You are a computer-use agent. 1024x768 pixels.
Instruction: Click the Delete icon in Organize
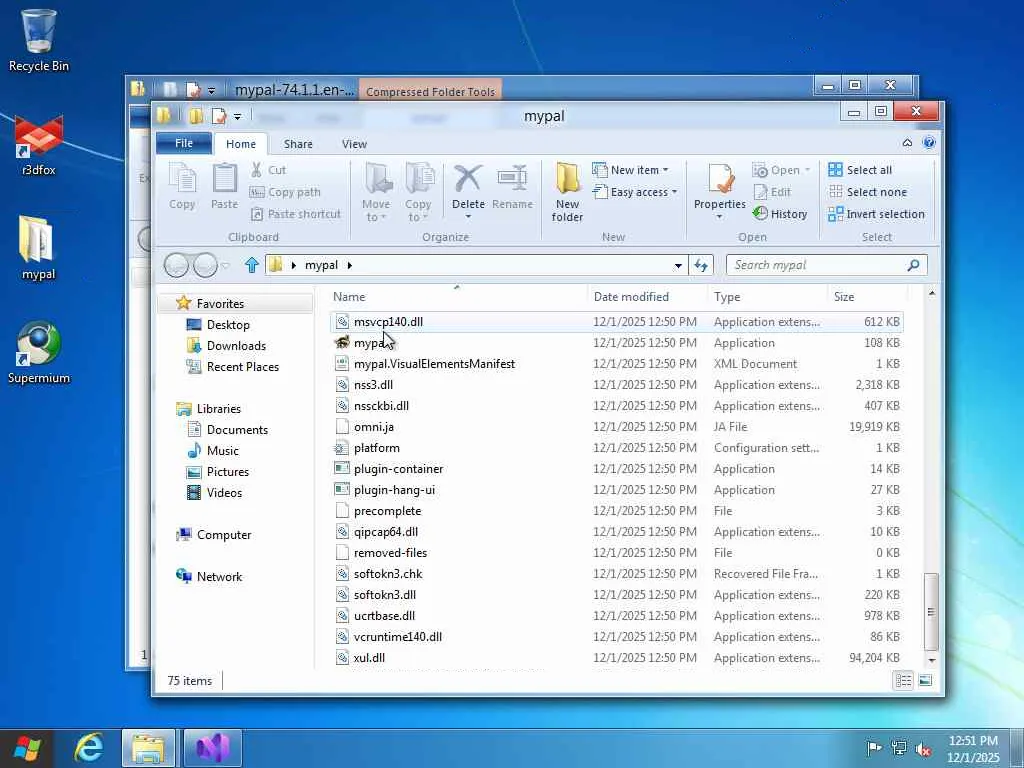pos(468,178)
